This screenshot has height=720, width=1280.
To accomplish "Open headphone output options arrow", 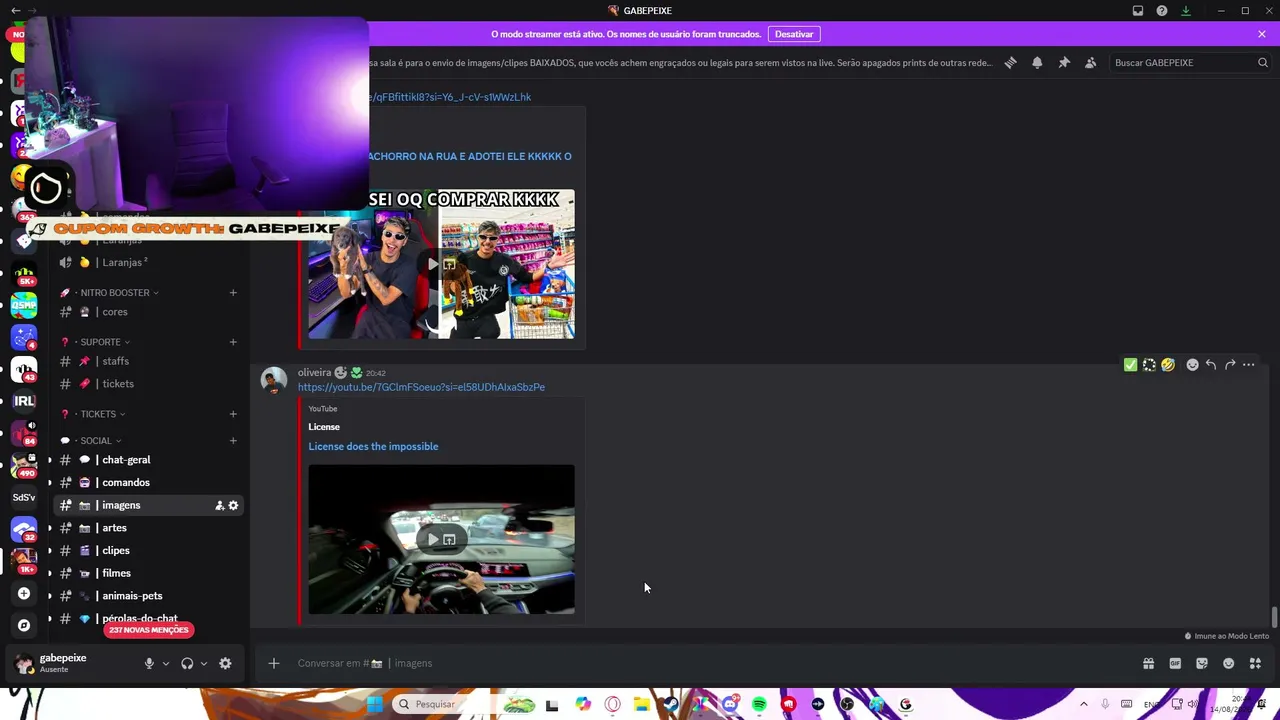I will pos(204,663).
